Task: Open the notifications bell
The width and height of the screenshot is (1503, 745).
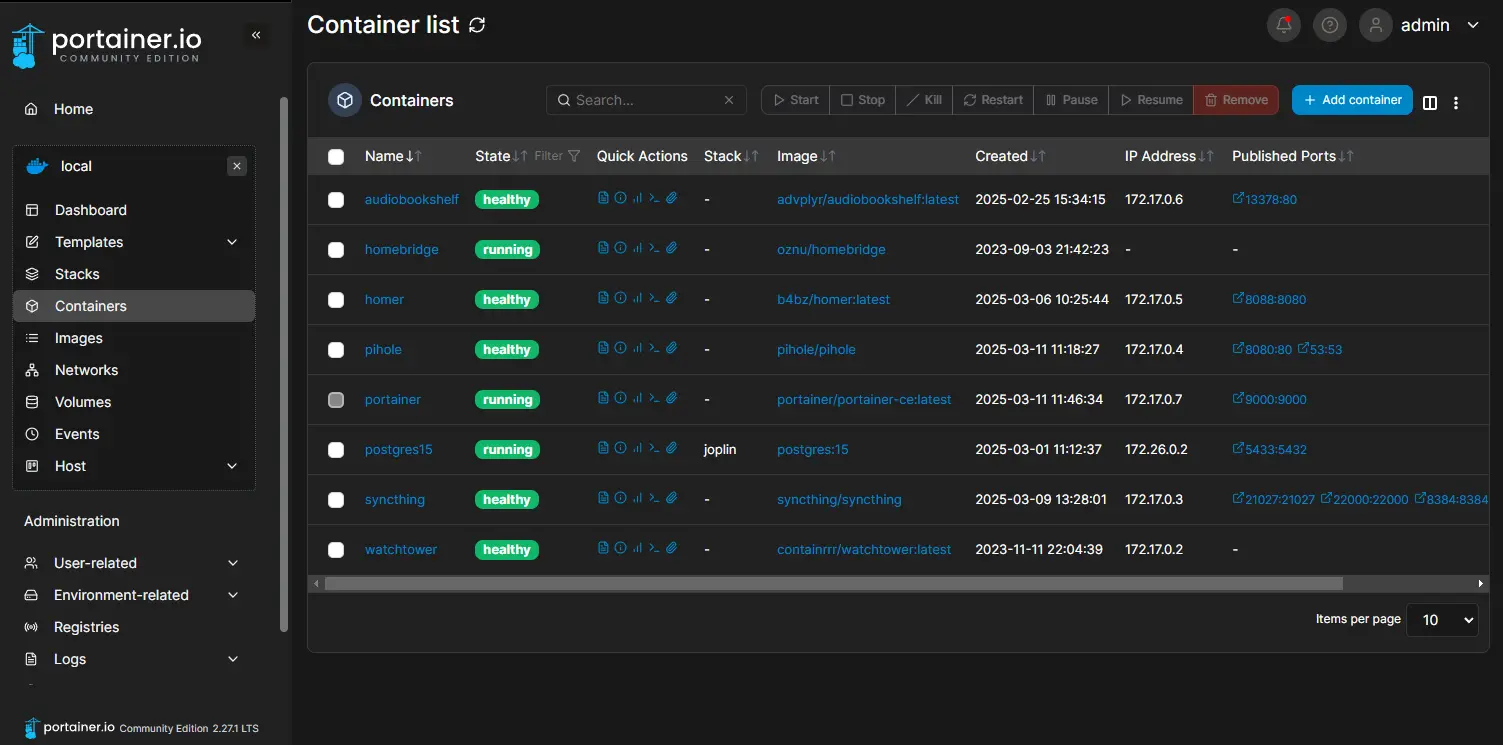Action: [x=1283, y=25]
